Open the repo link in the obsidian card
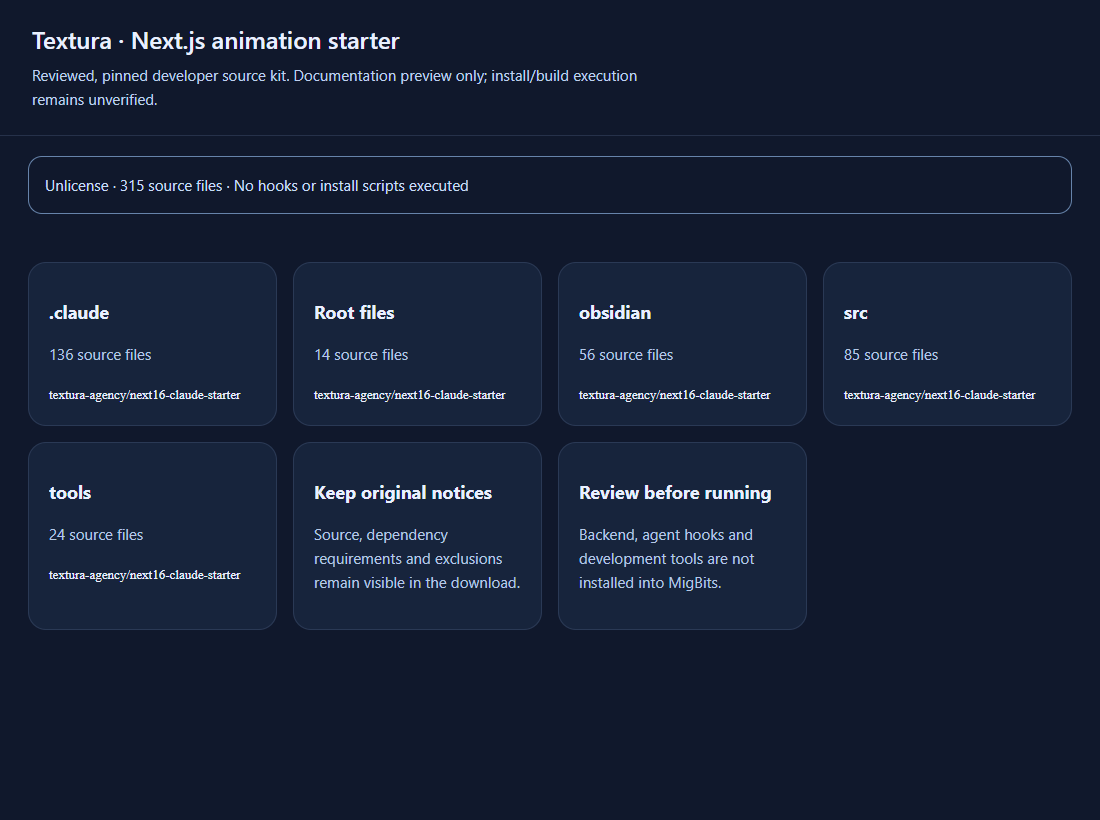1100x820 pixels. pyautogui.click(x=675, y=395)
